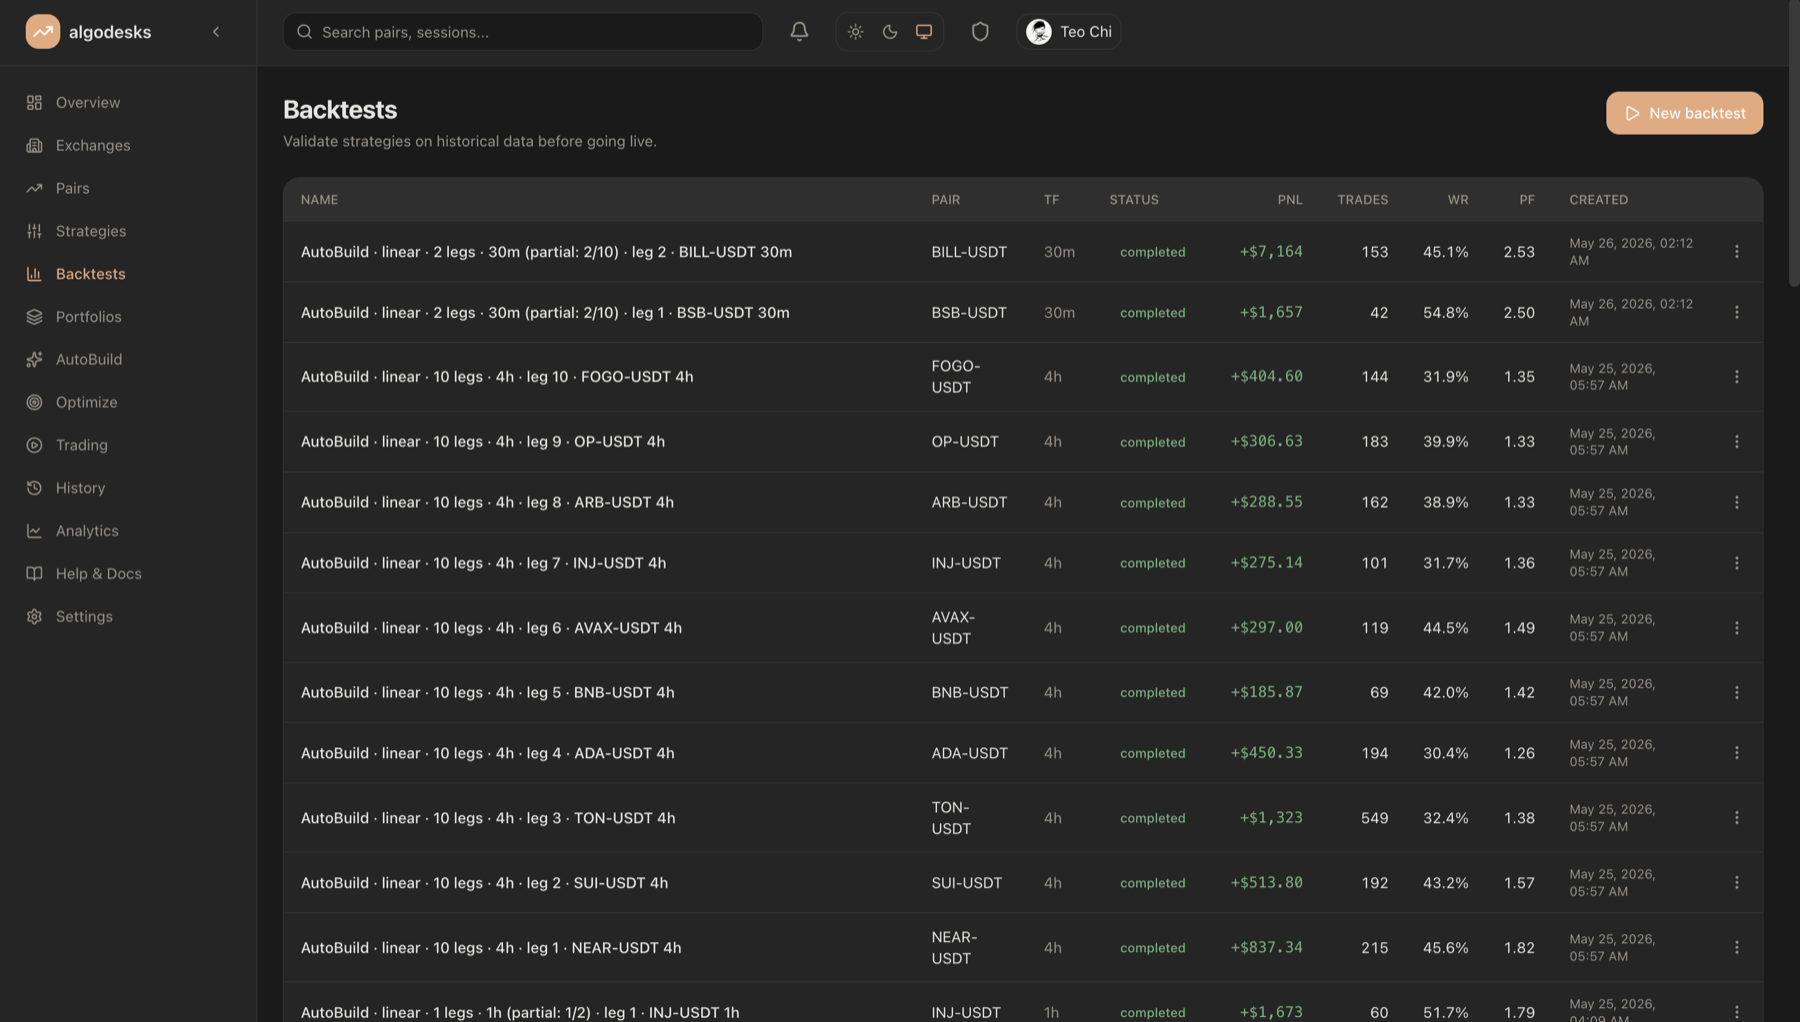Open the leg 1 NEAR-USDT 4h backtest name
The height and width of the screenshot is (1022, 1800).
click(x=491, y=948)
